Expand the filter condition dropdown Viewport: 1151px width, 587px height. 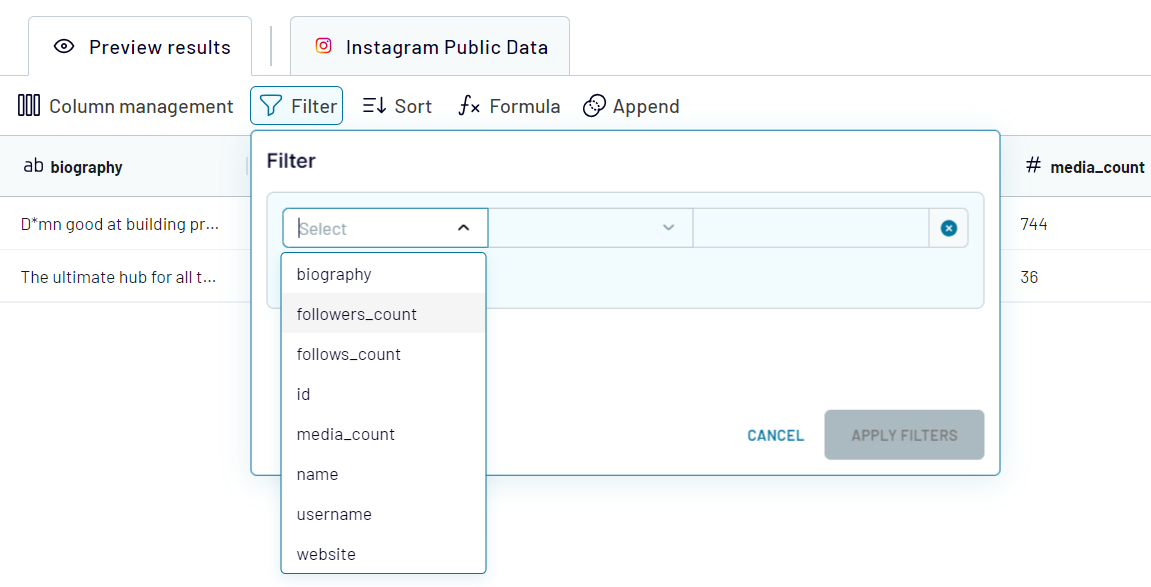669,227
